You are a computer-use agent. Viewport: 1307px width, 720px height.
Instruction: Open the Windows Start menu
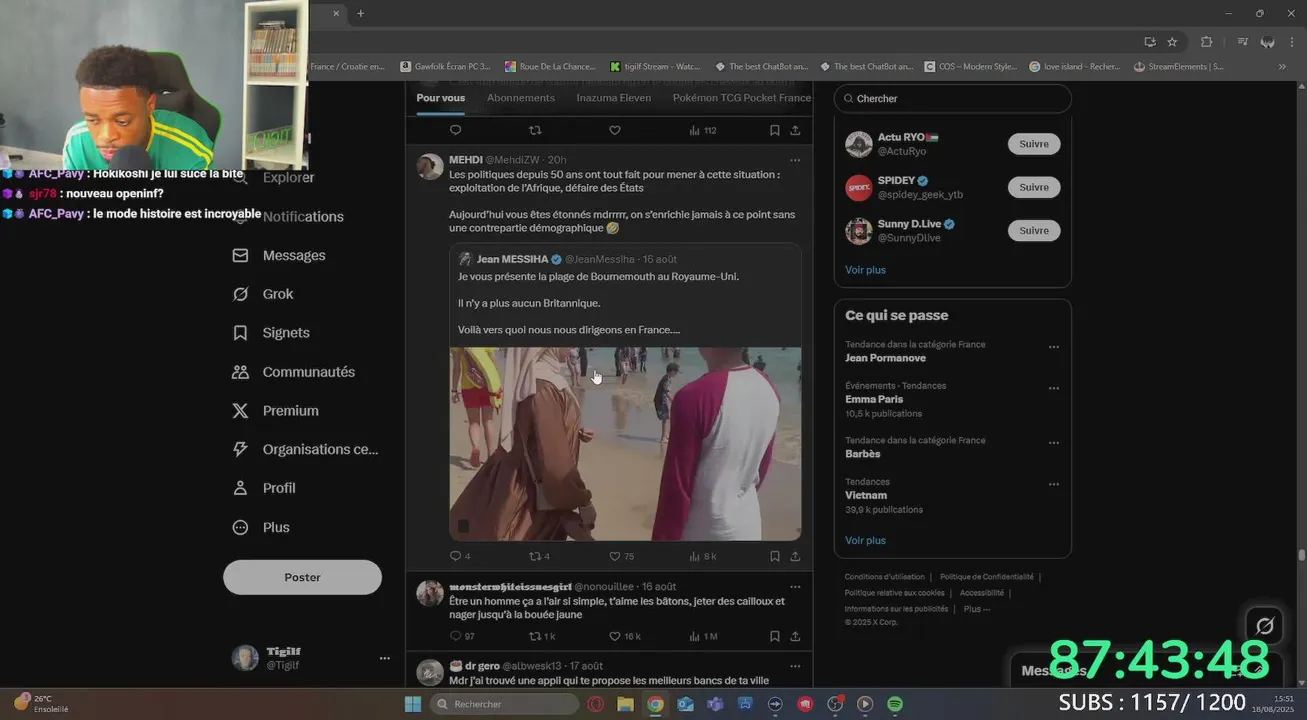pyautogui.click(x=412, y=704)
